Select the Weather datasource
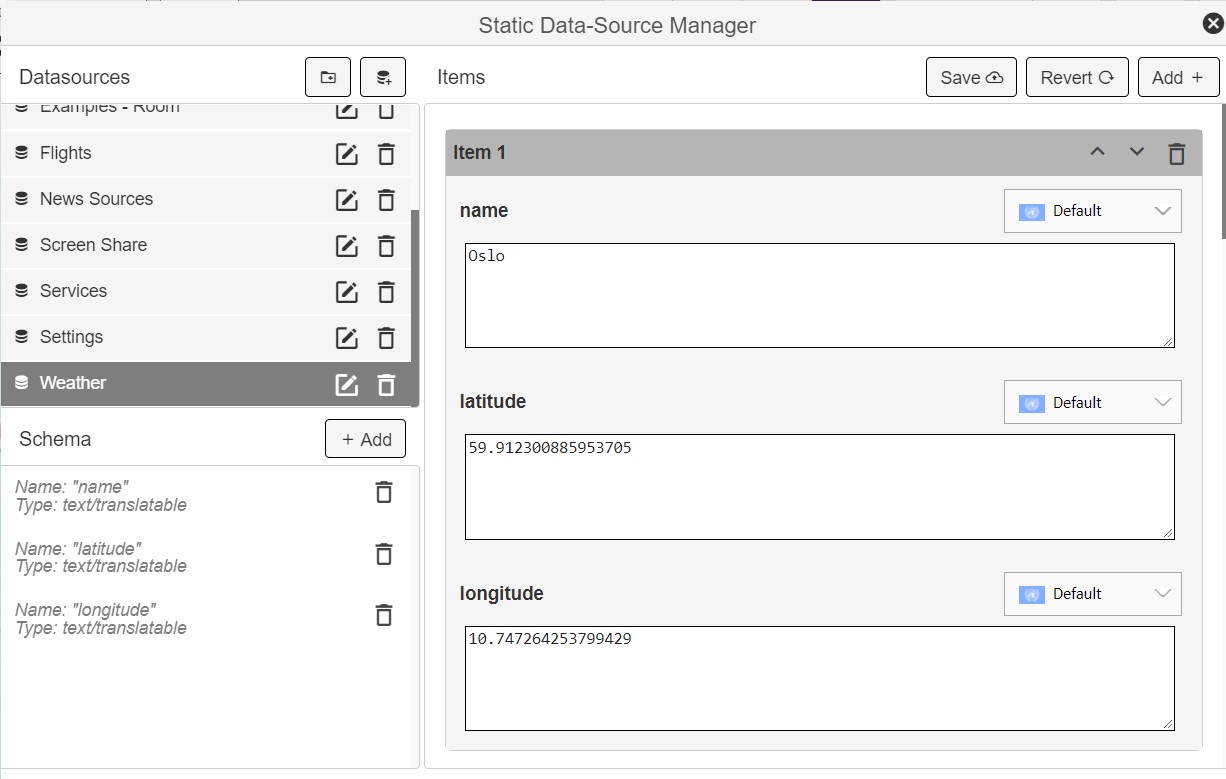The width and height of the screenshot is (1226, 779). point(73,383)
